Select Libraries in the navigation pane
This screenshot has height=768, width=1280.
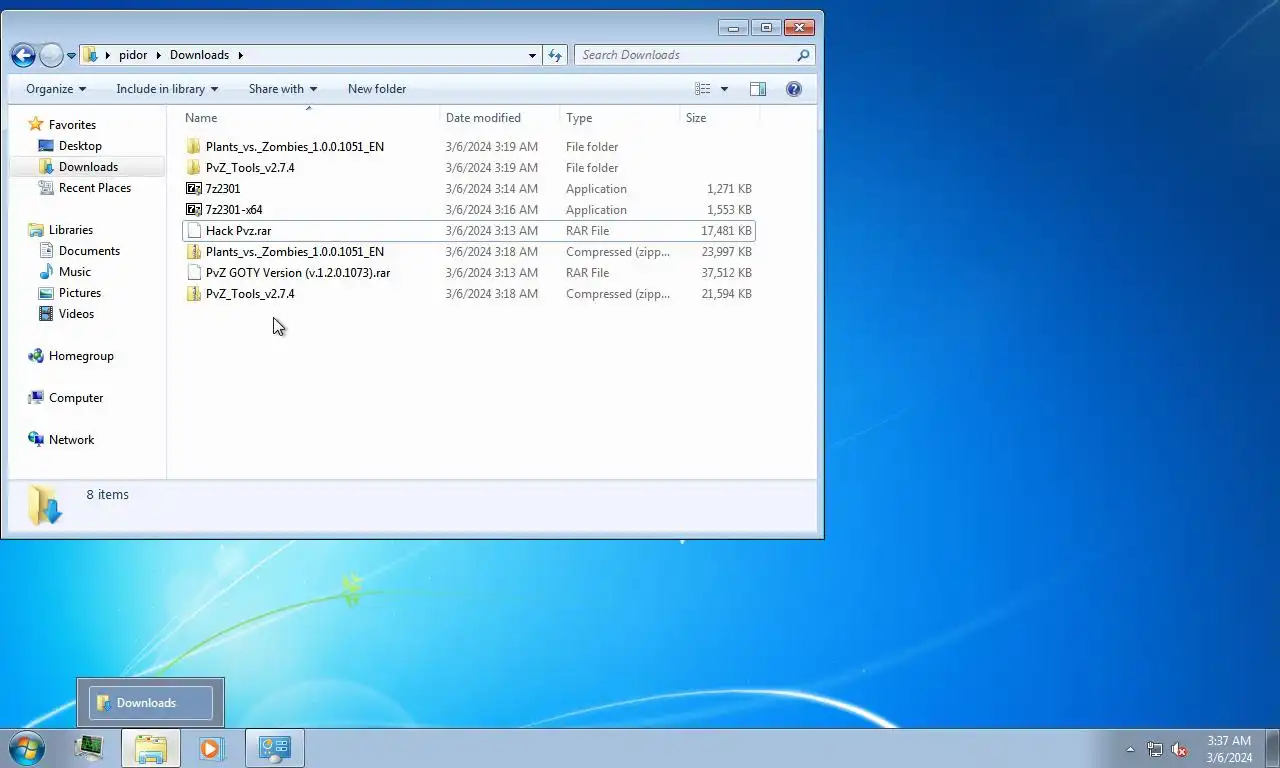coord(70,230)
